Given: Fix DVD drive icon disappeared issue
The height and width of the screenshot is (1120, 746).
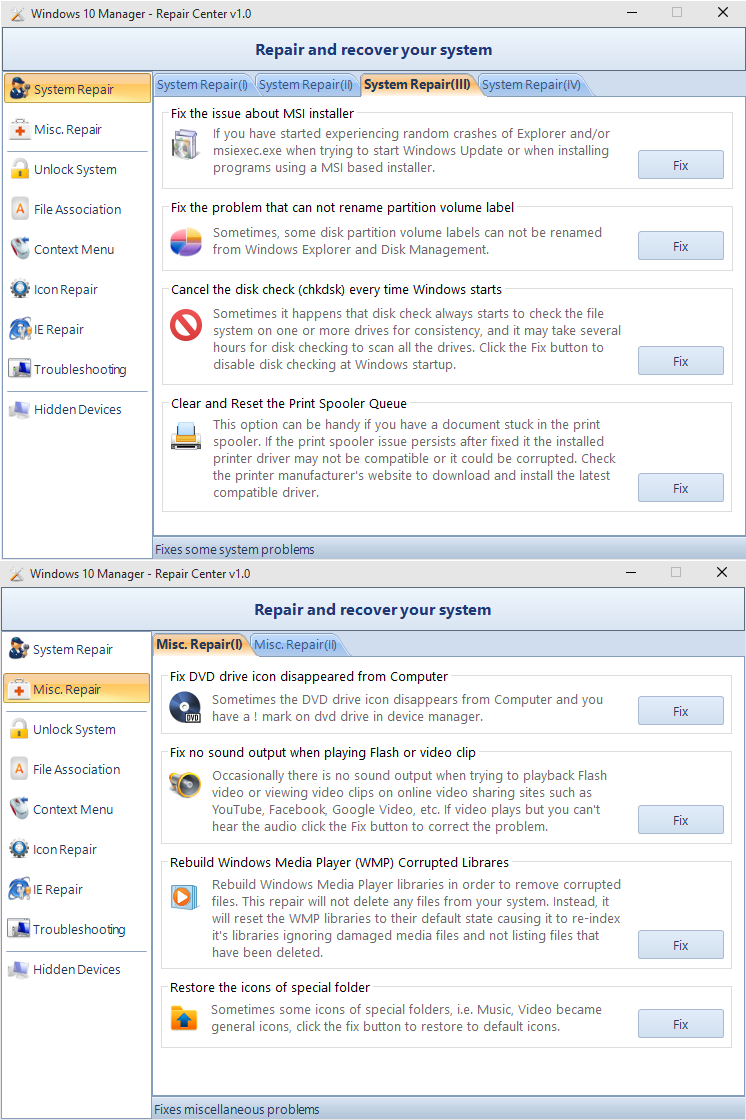Looking at the screenshot, I should (x=680, y=711).
